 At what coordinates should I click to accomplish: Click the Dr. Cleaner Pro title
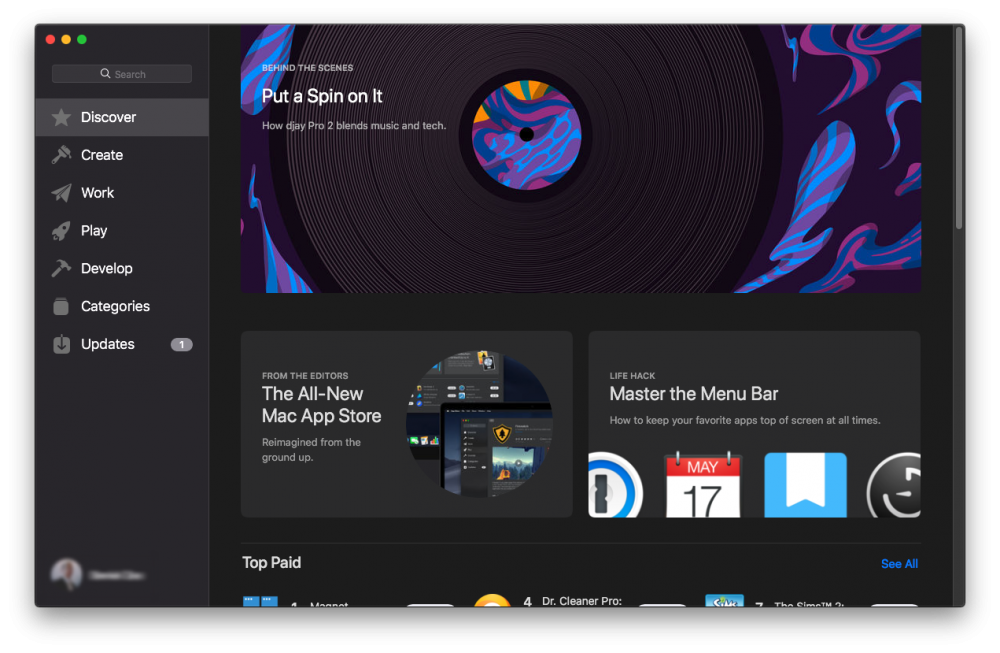[582, 601]
